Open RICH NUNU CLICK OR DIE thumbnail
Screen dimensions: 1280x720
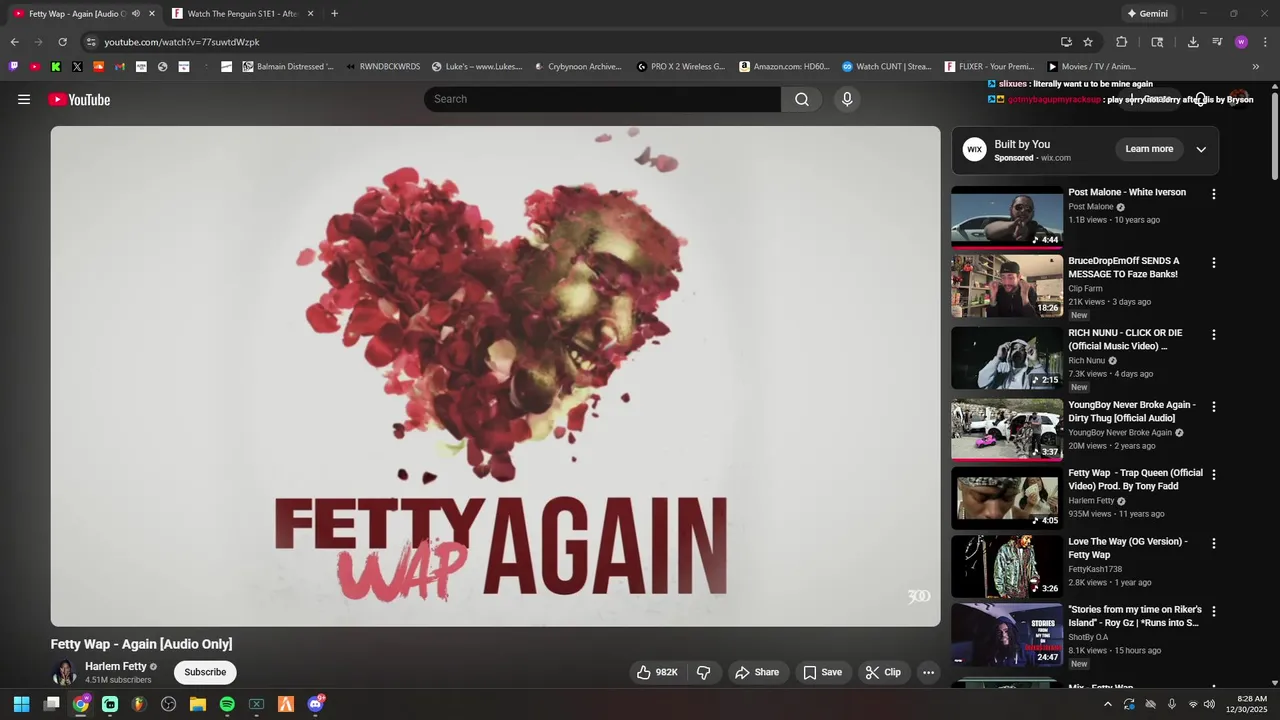1007,358
